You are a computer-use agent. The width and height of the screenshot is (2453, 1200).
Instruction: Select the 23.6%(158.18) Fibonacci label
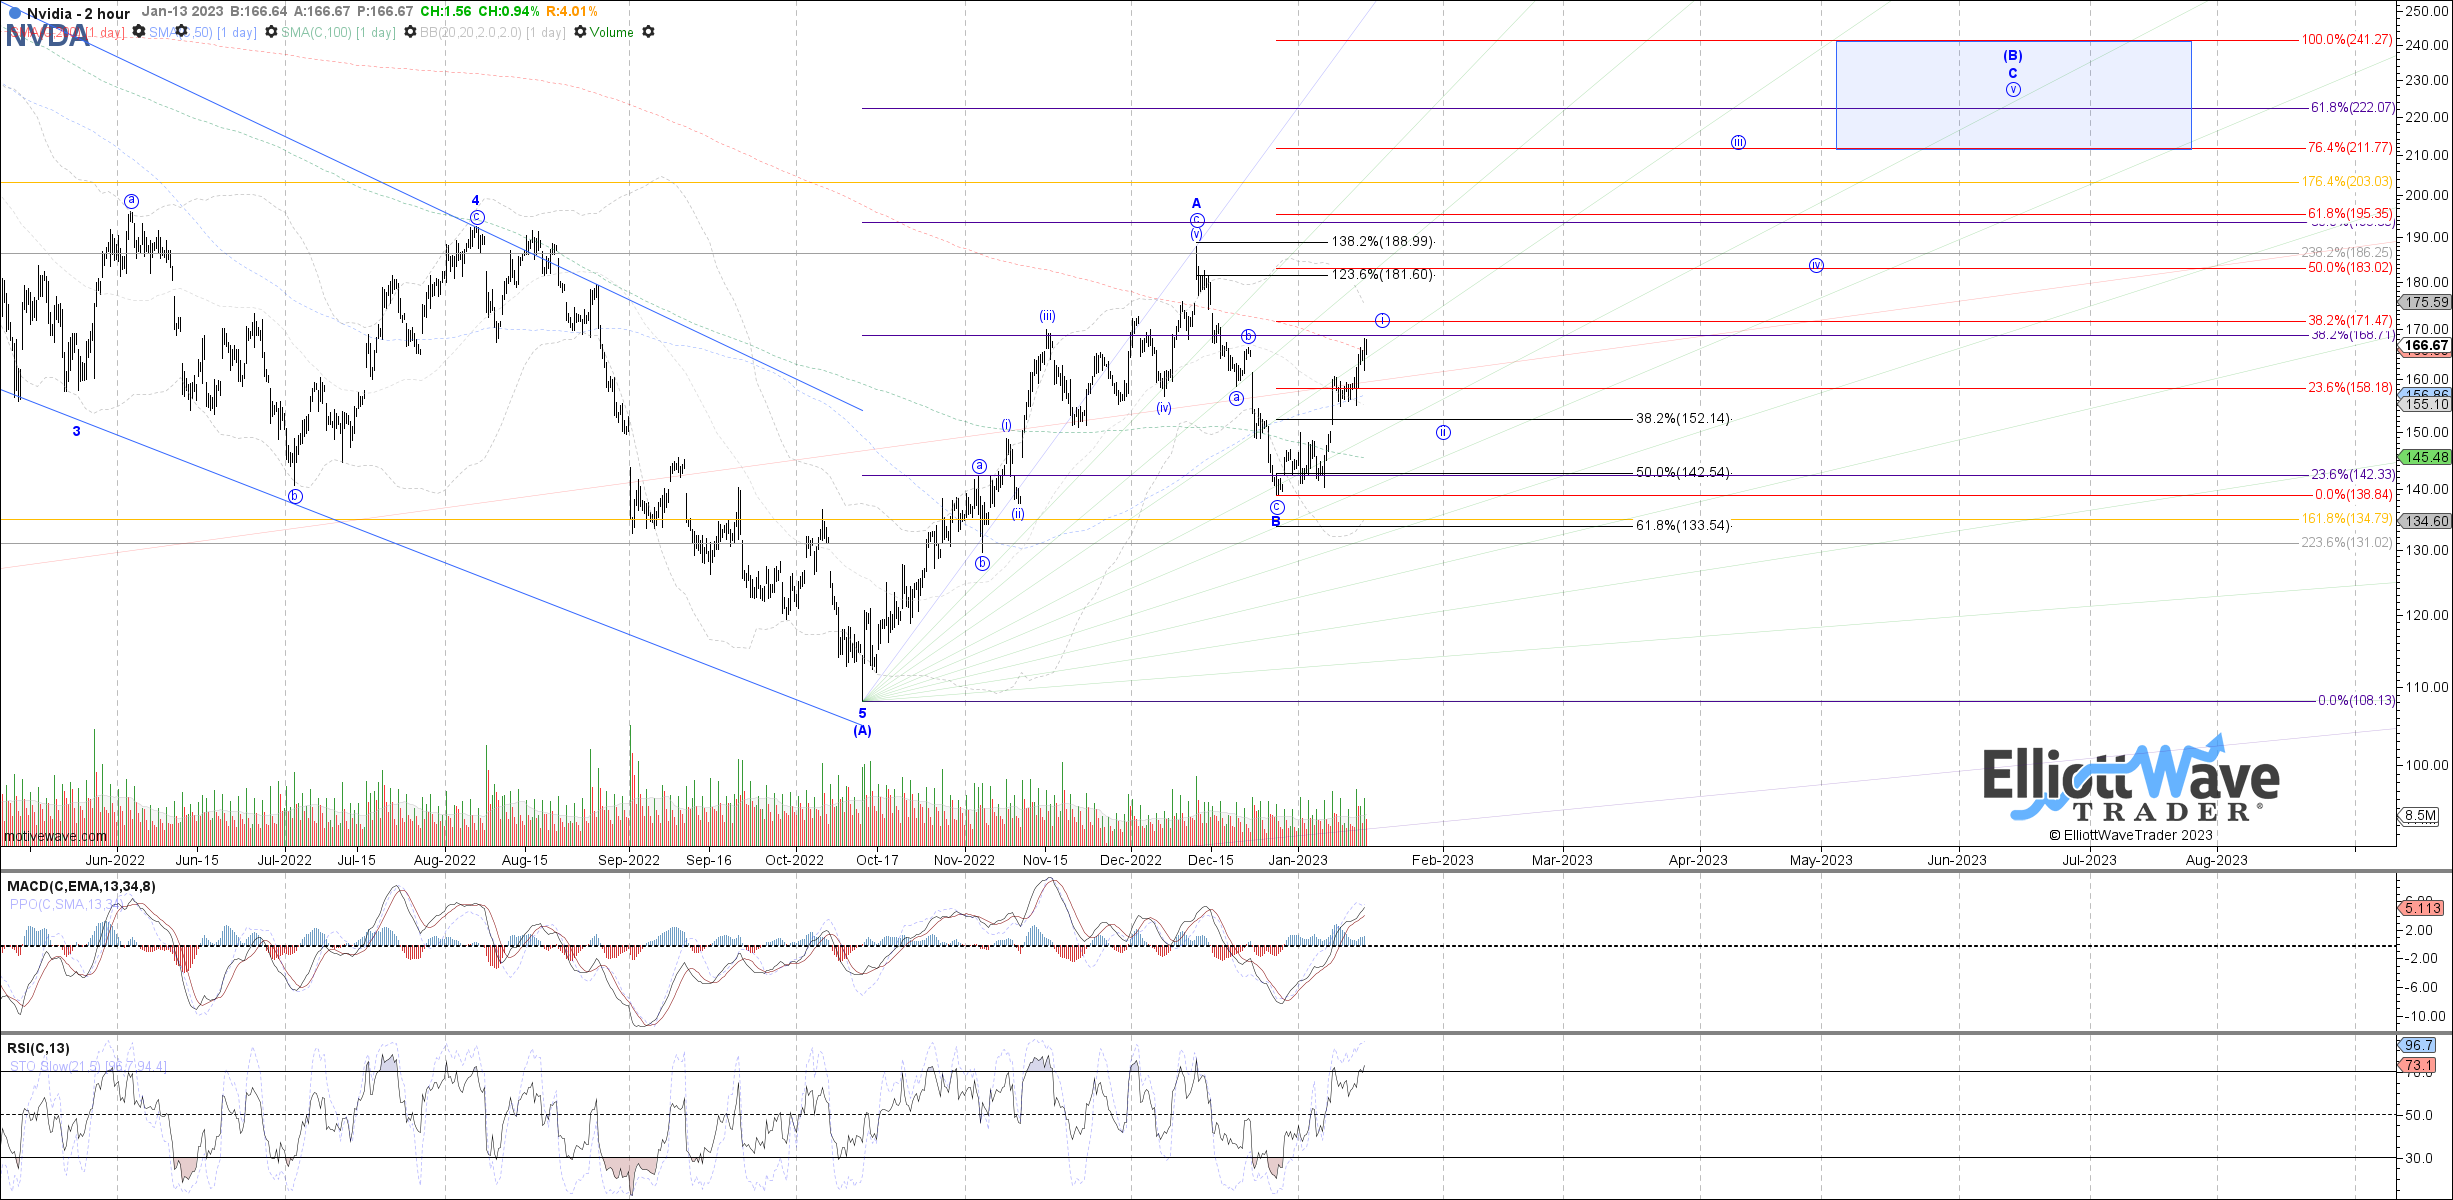(x=2350, y=388)
